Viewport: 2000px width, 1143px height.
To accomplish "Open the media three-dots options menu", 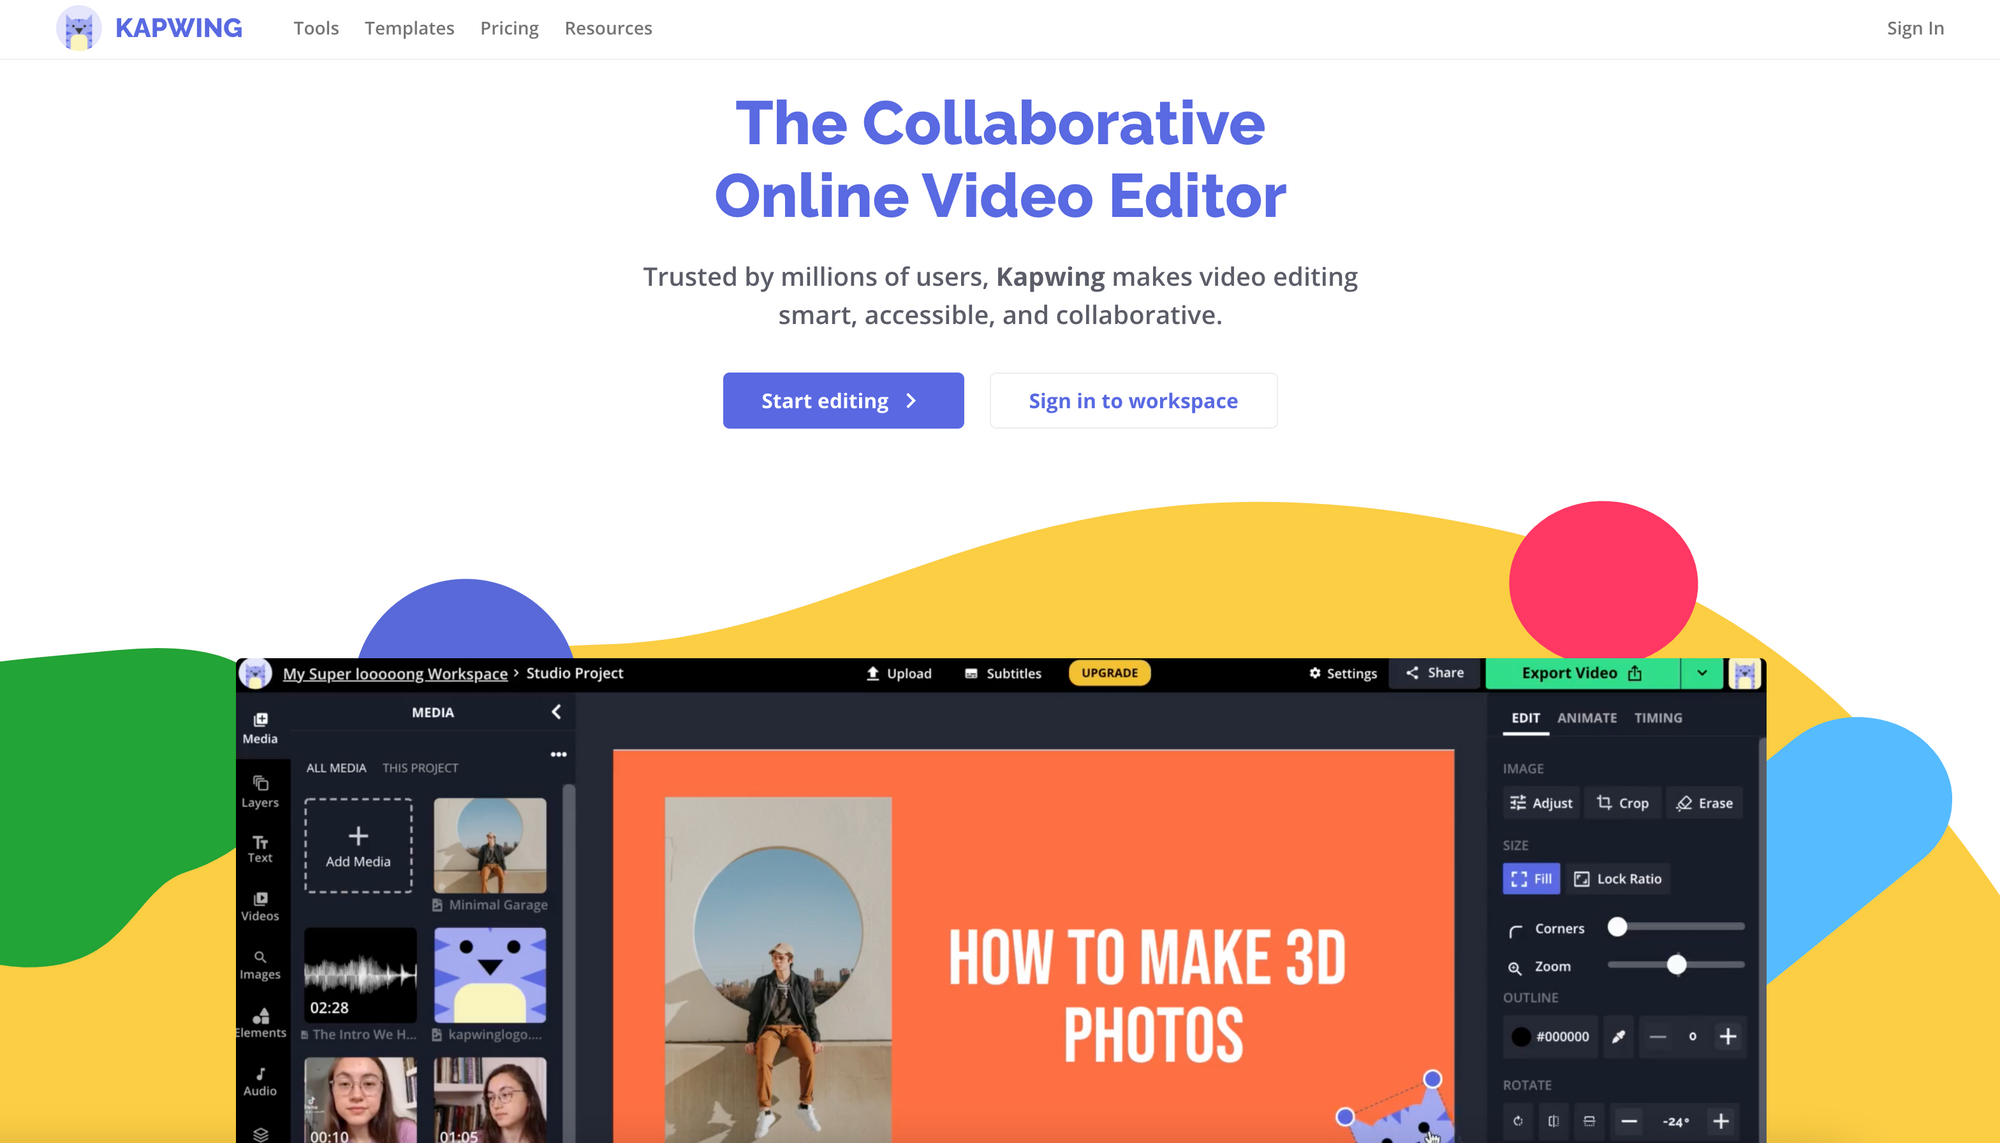I will click(x=558, y=754).
